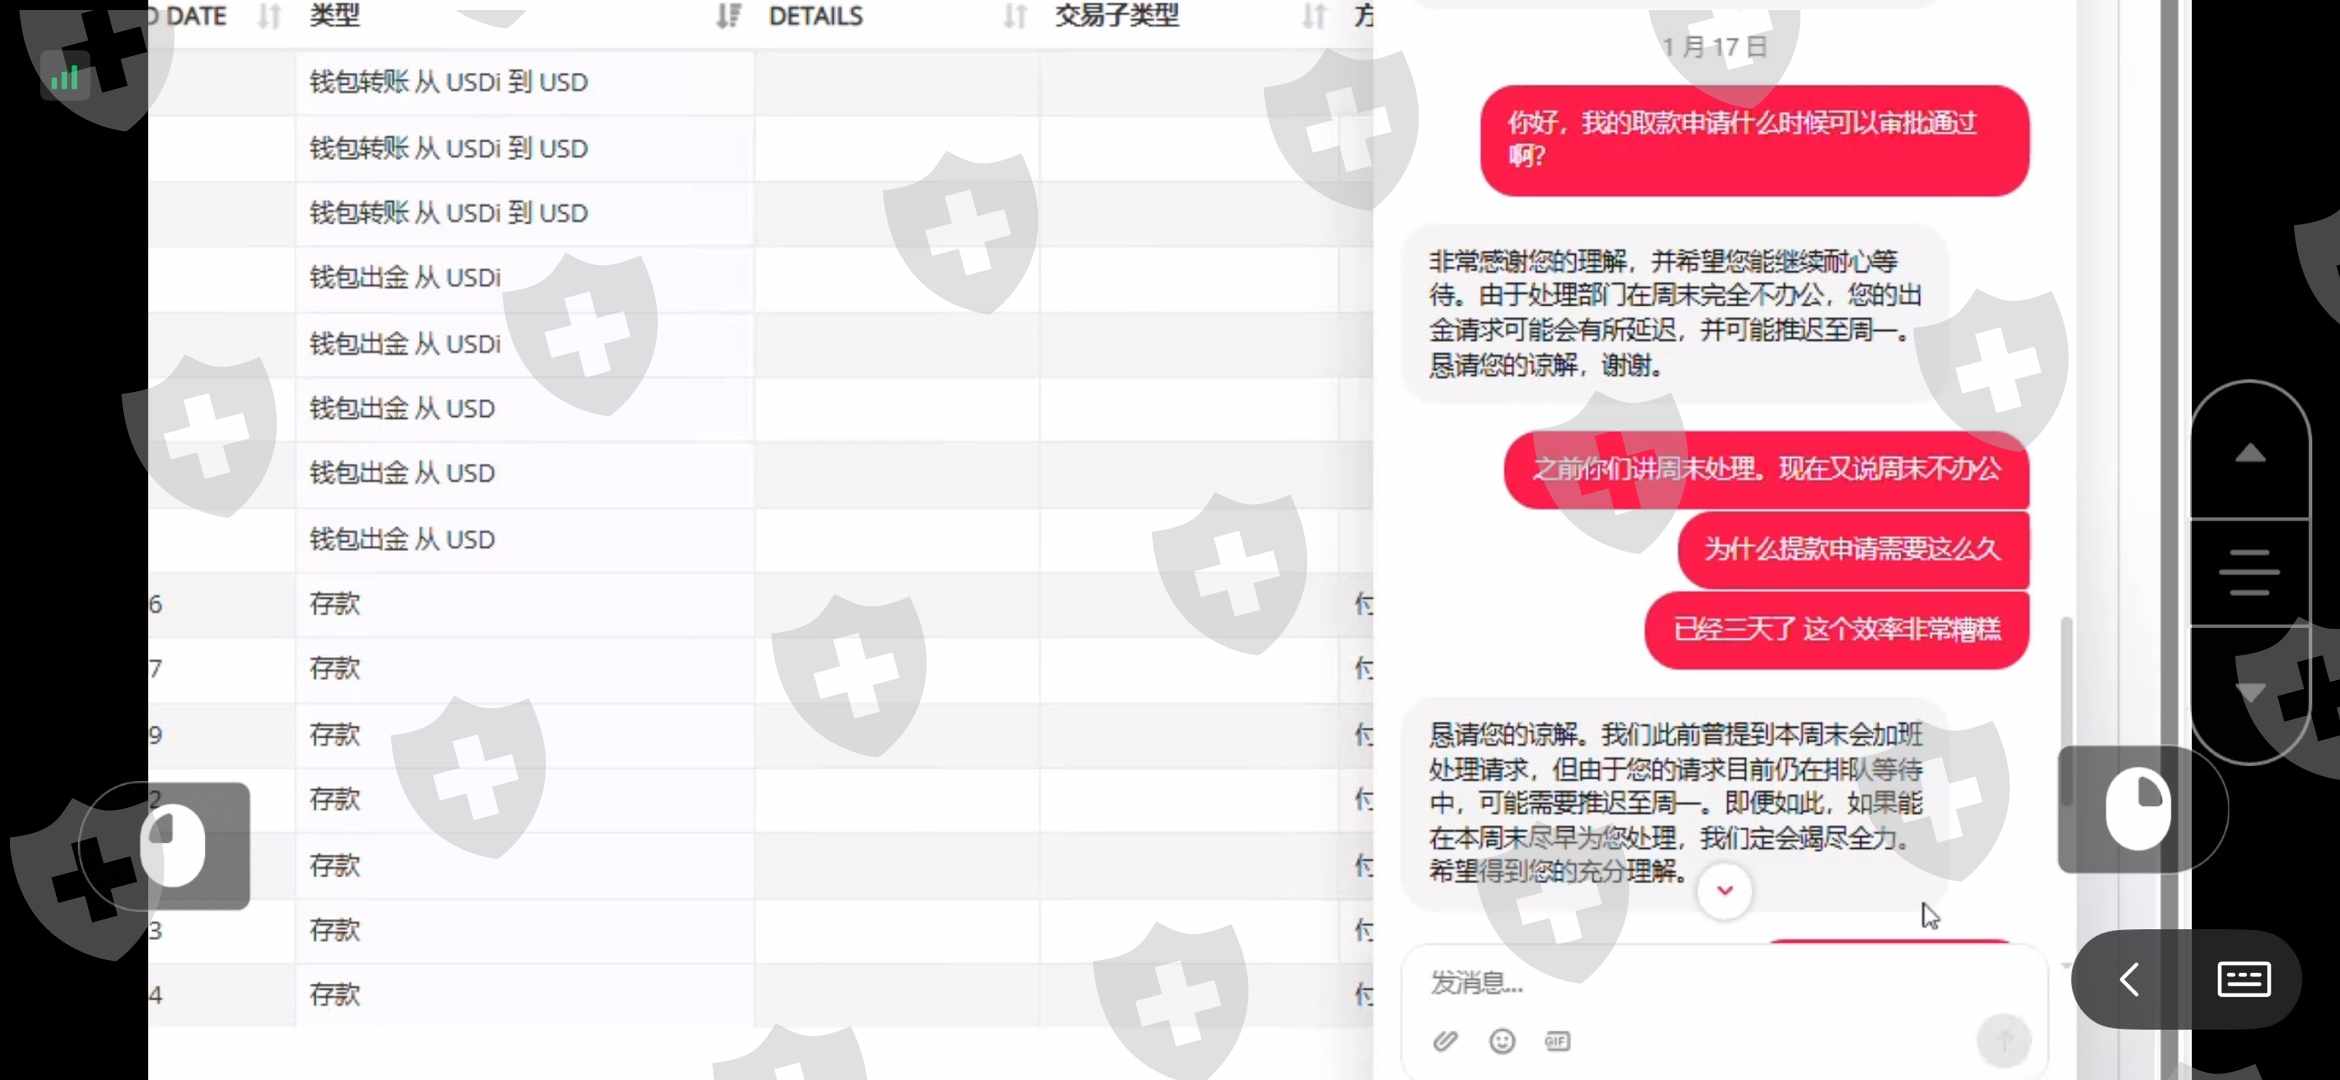Open the GIF picker
The height and width of the screenshot is (1080, 2340).
tap(1557, 1041)
